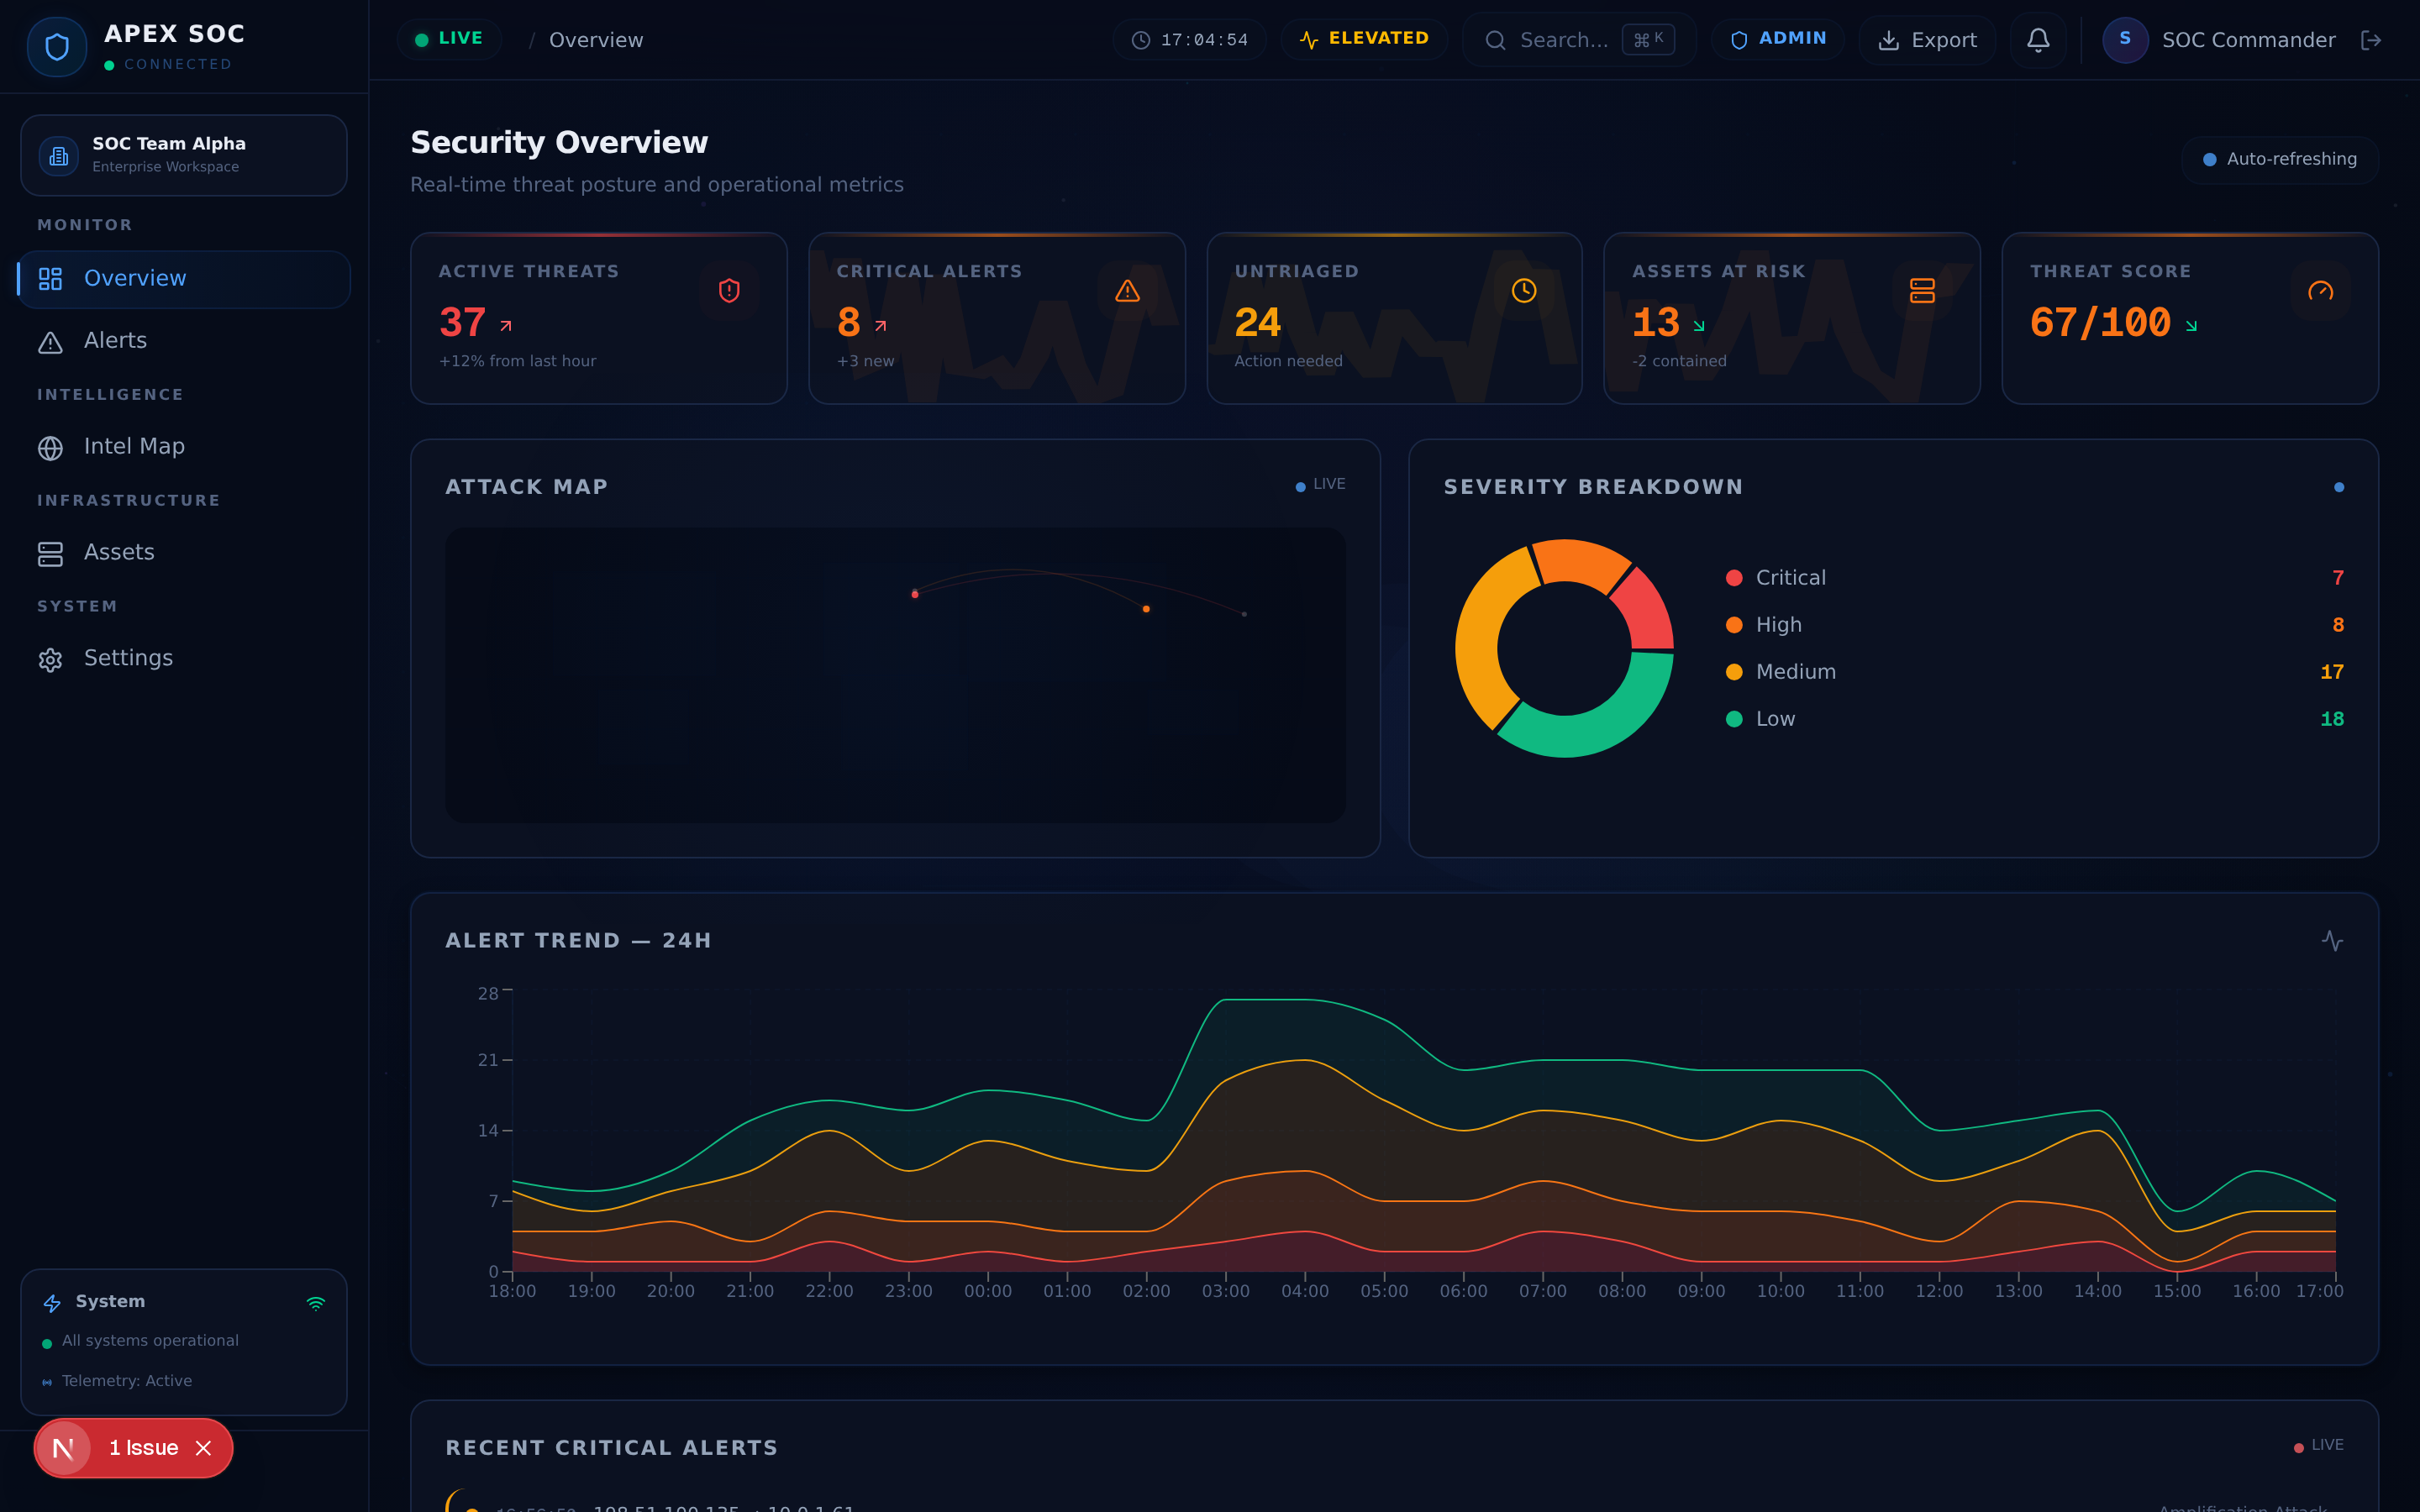Open Settings from the sidebar
Screen dimensions: 2420x1512
tap(184, 659)
